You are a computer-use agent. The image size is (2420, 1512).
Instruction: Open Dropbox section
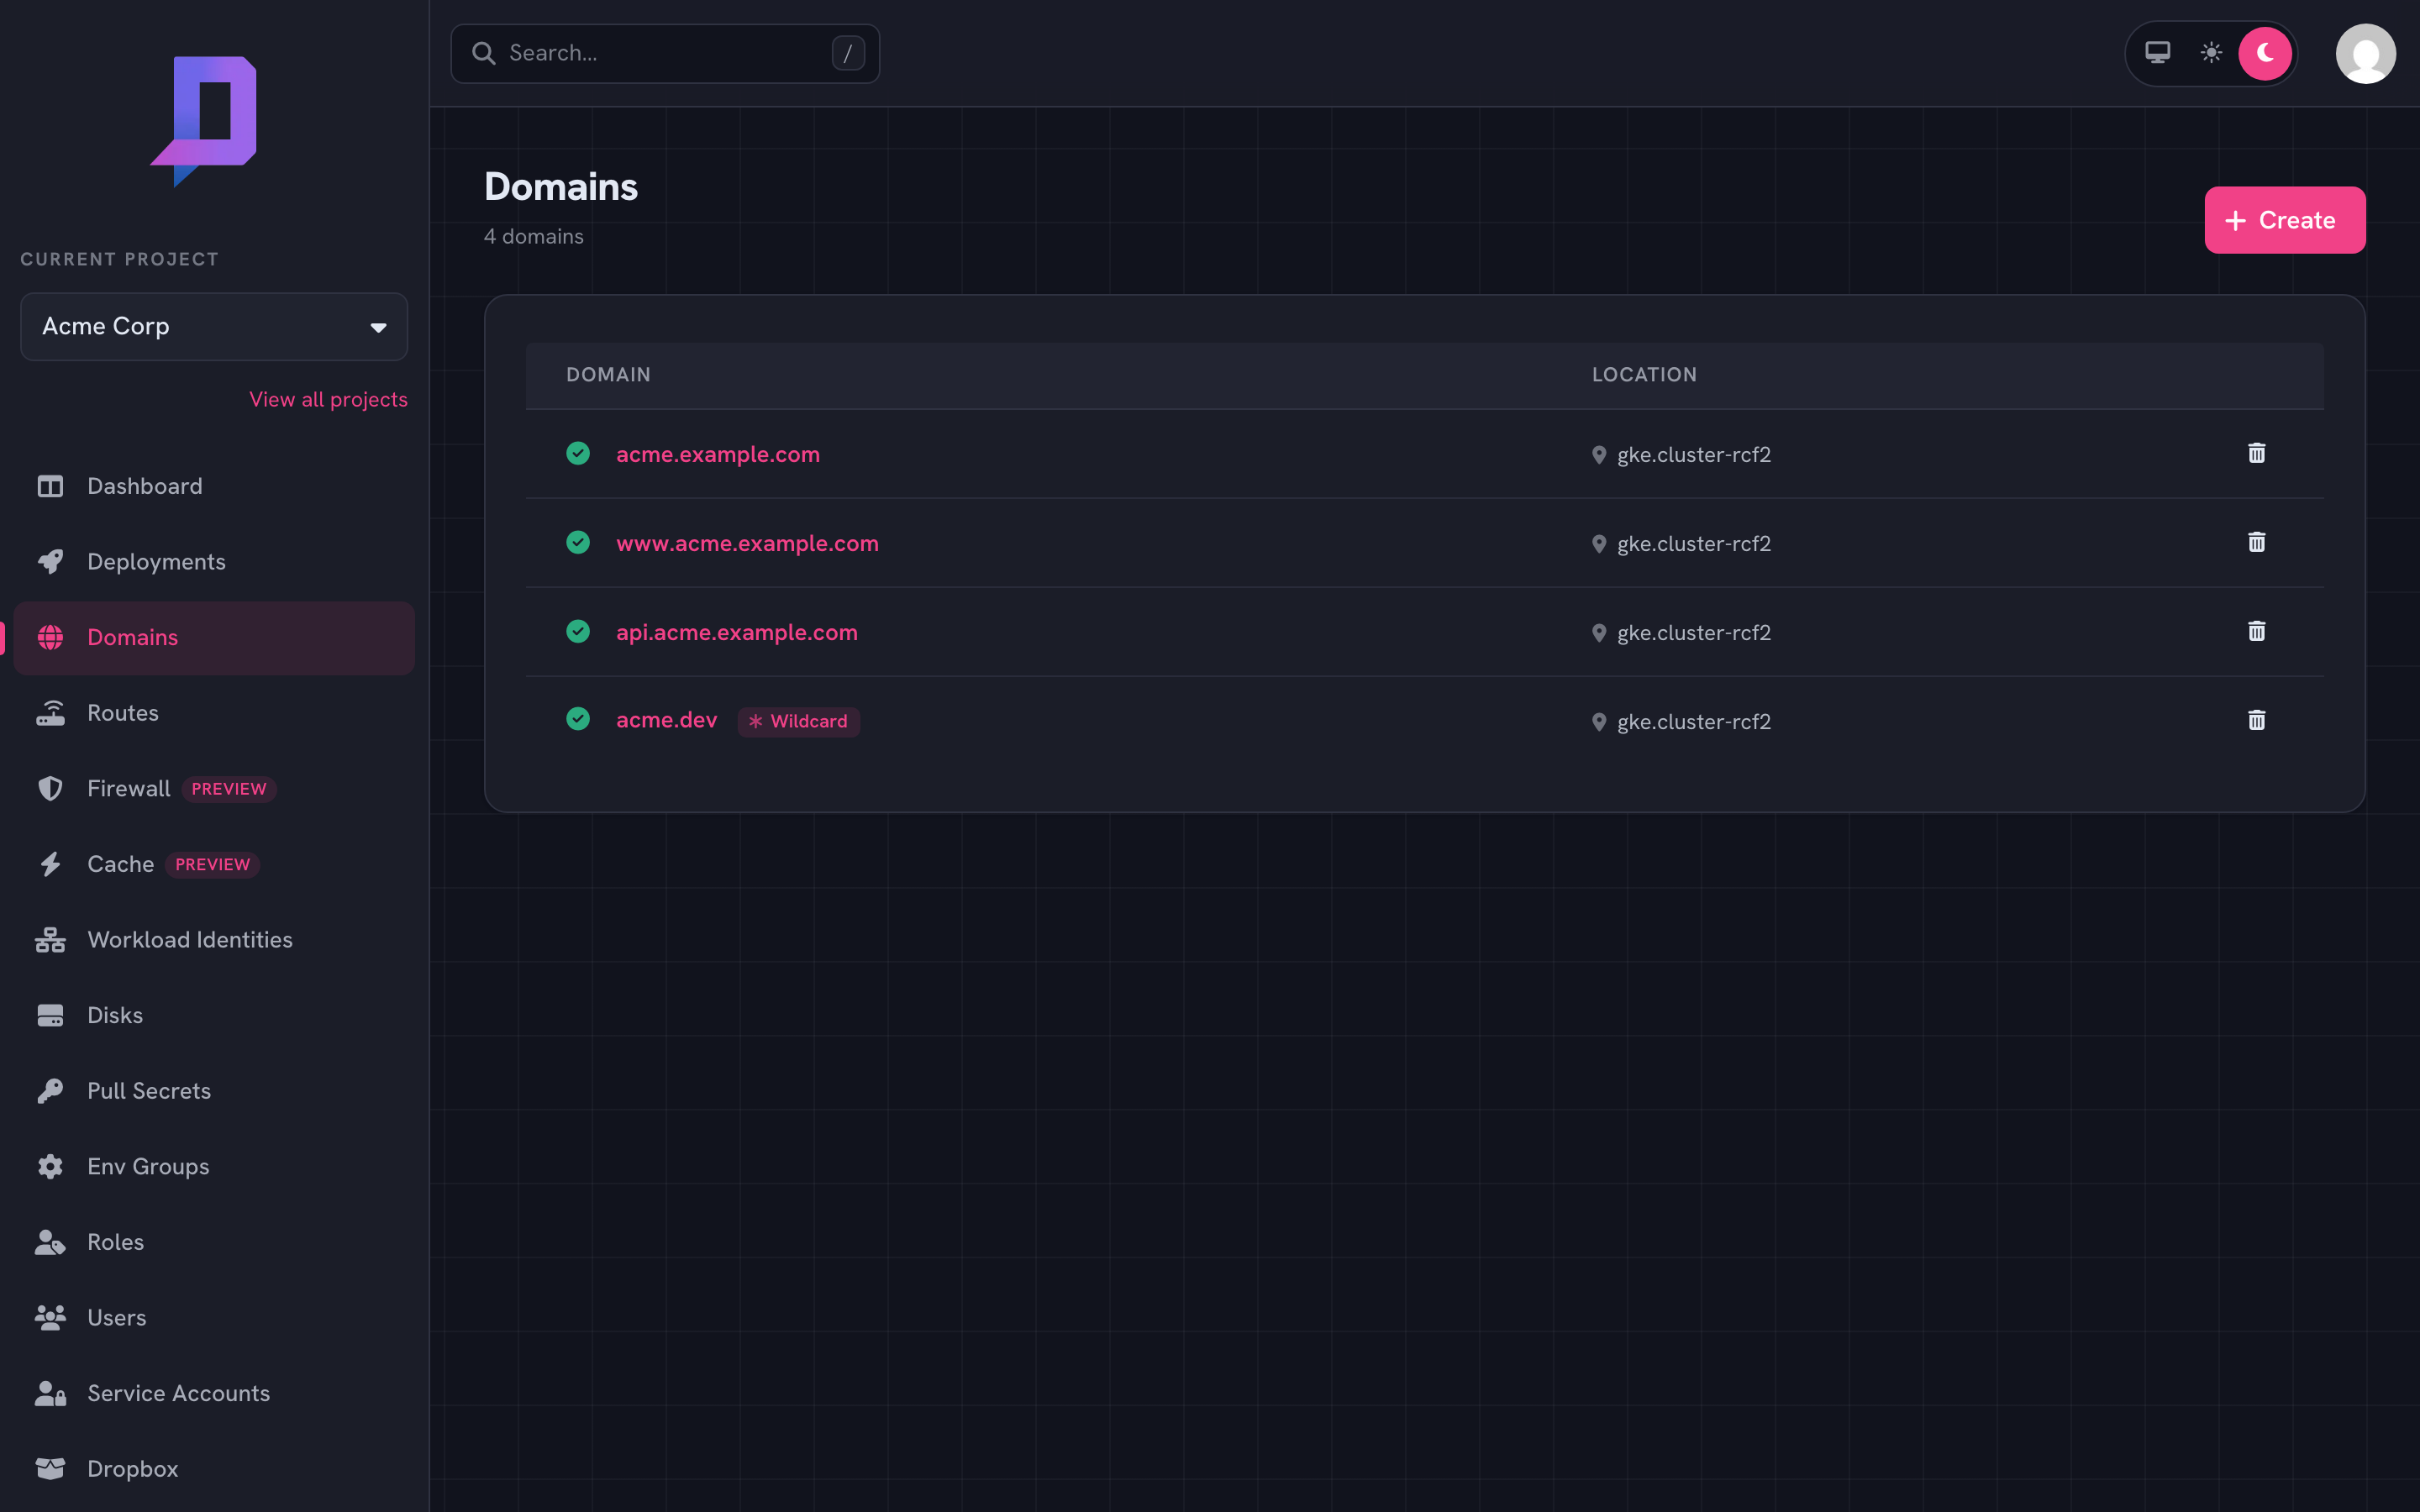(214, 1469)
